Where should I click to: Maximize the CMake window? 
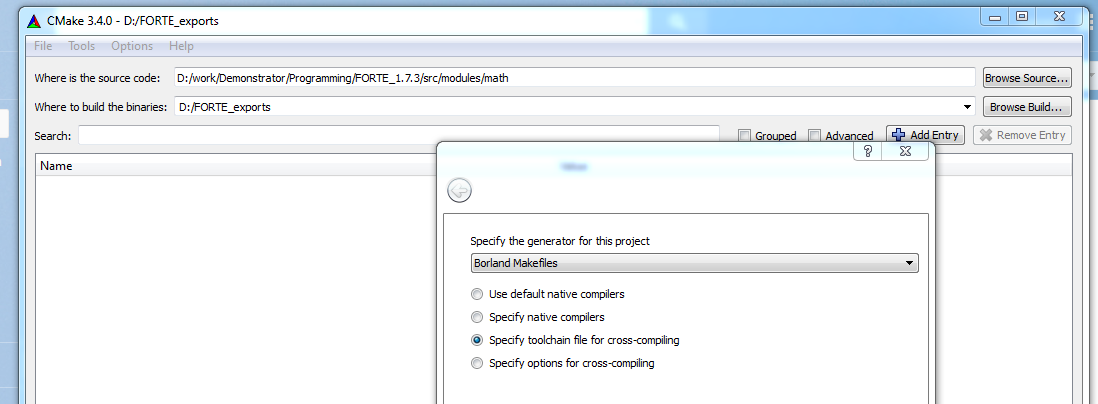click(1022, 18)
